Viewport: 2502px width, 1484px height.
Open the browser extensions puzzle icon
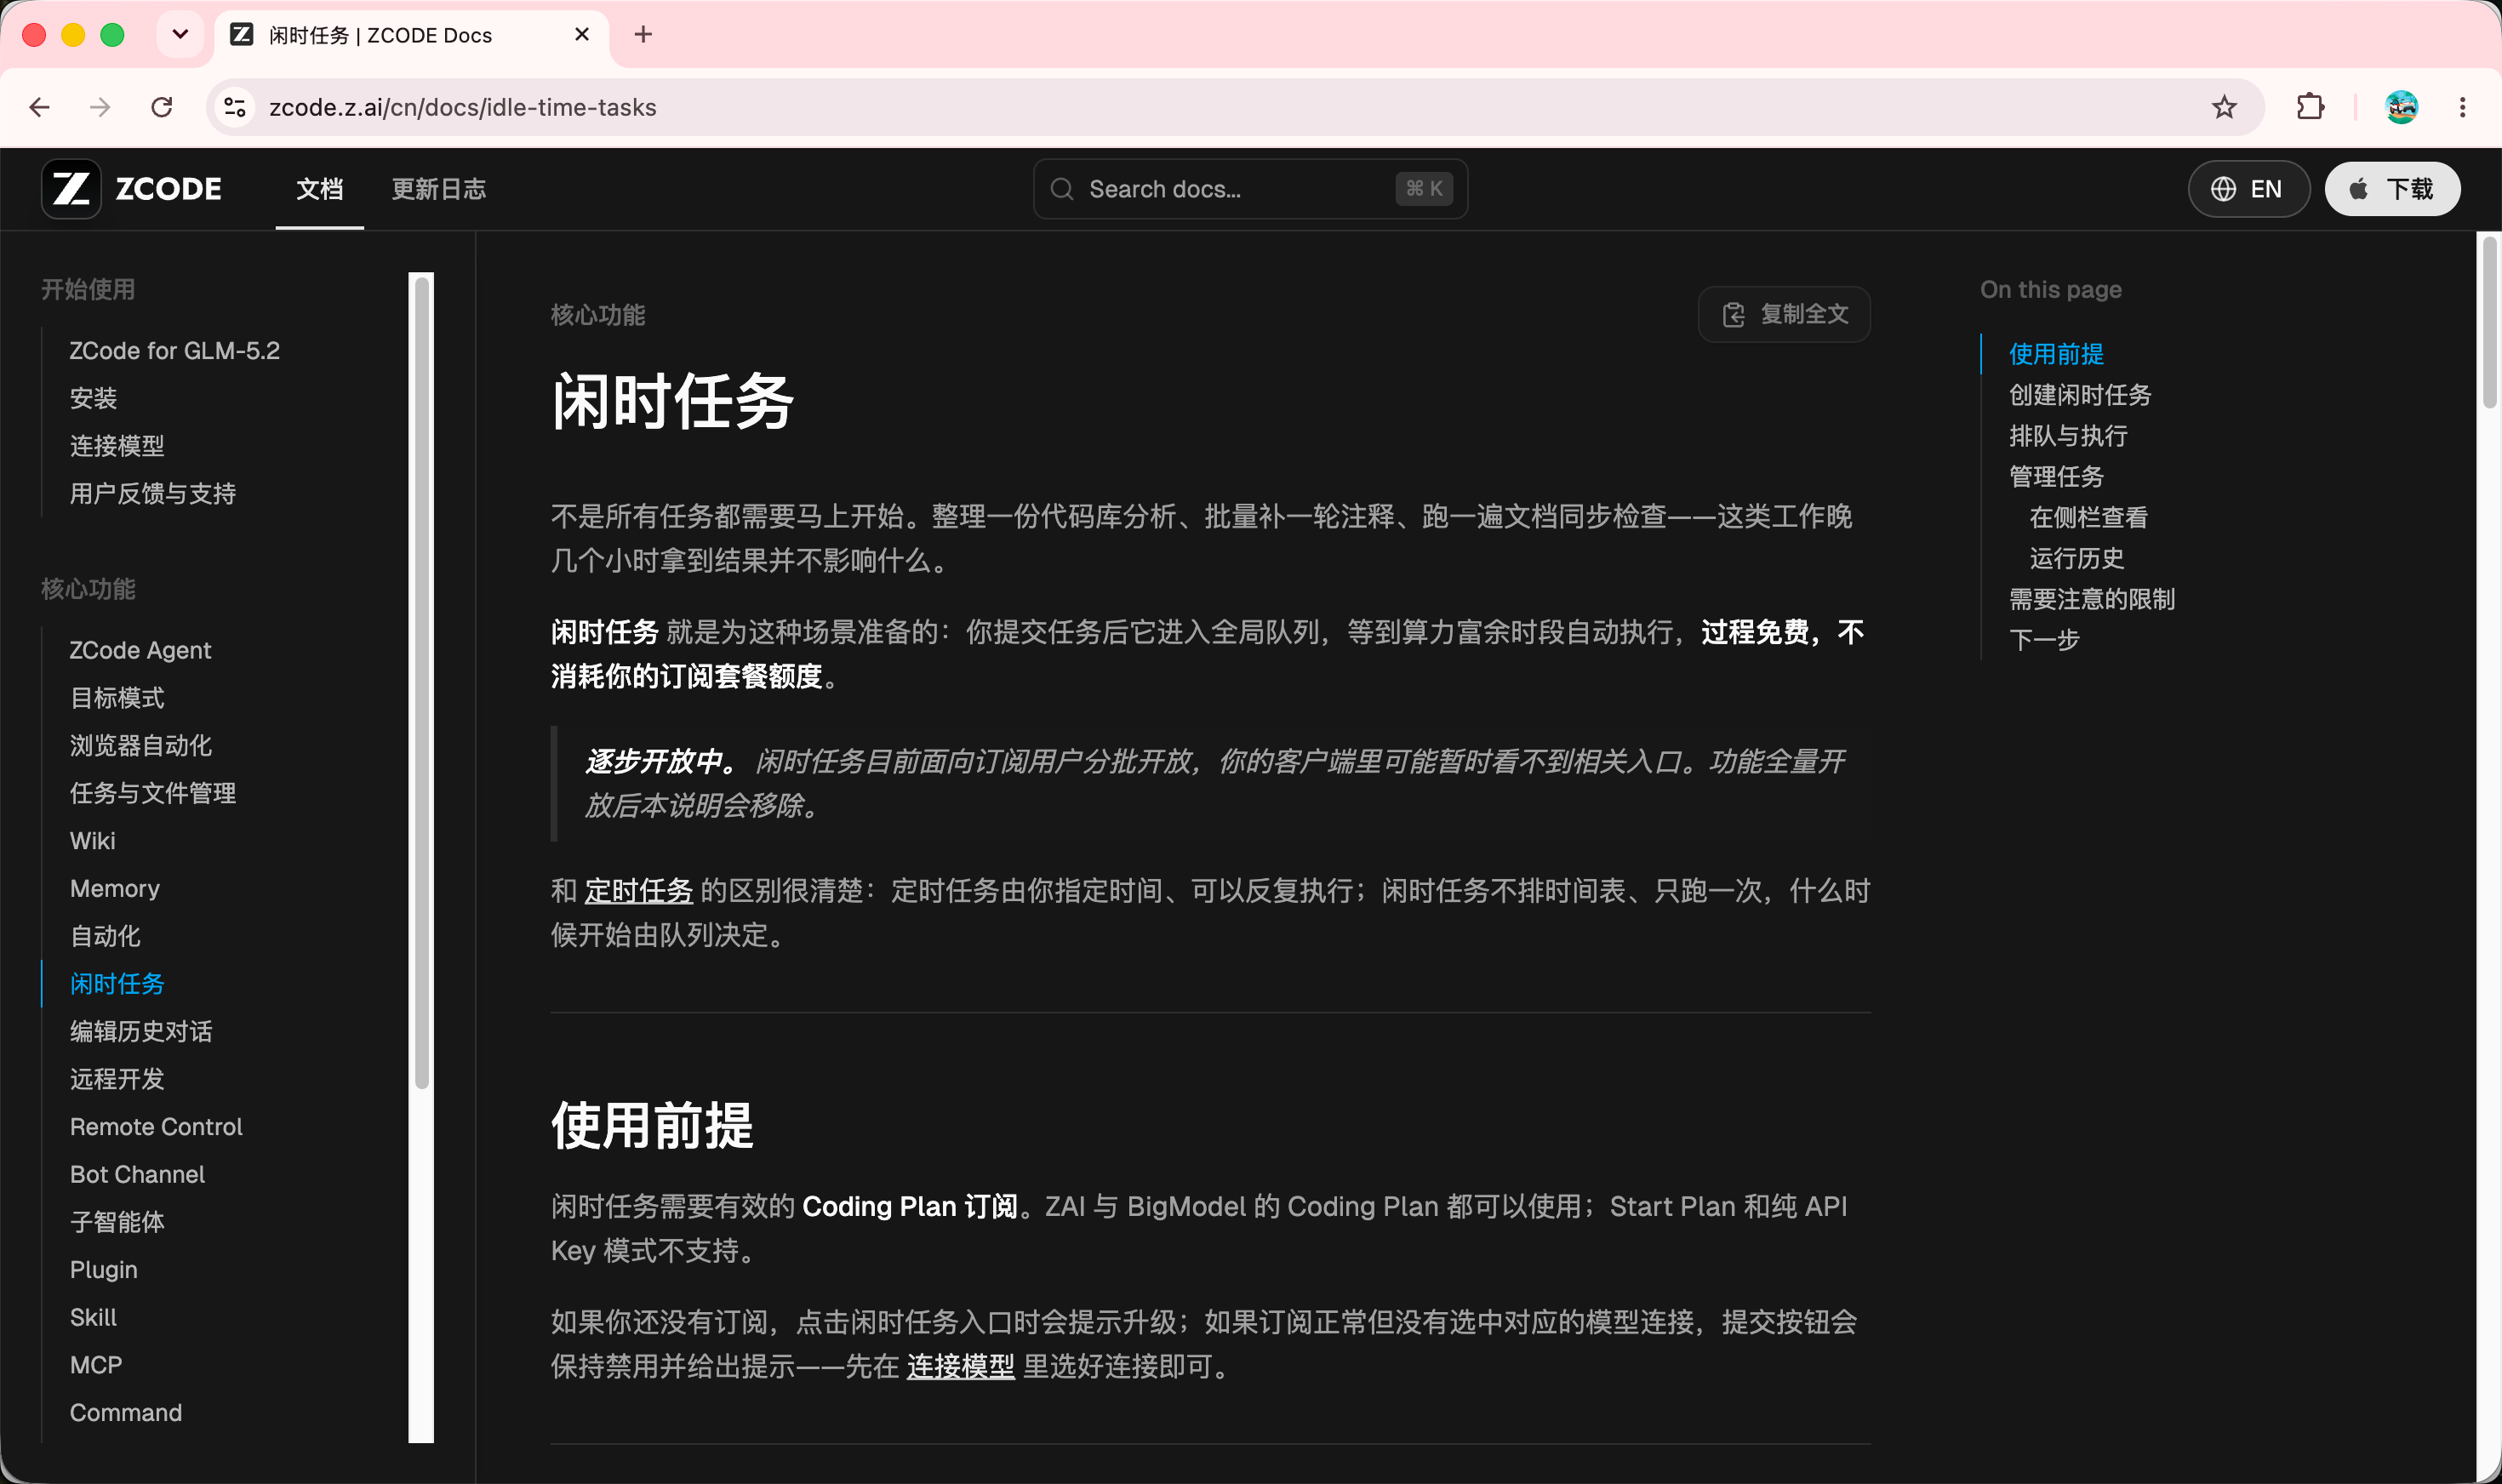[x=2310, y=107]
